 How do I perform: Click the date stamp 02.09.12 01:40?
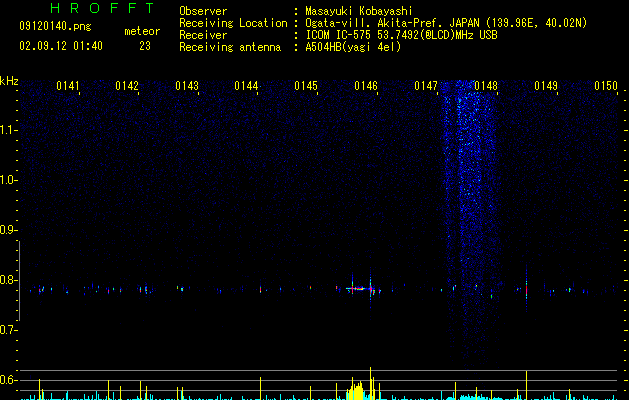[x=61, y=46]
